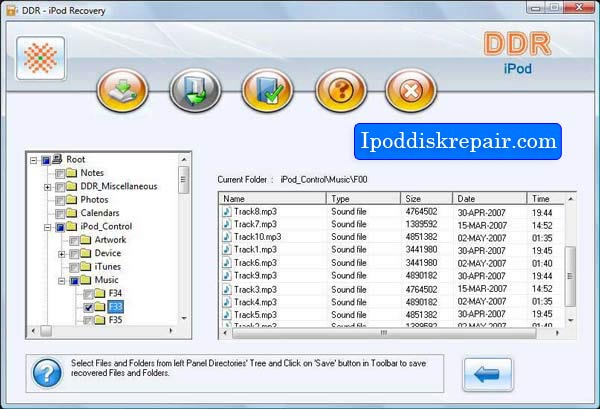Collapse the Music tree node
This screenshot has width=600, height=409.
coord(62,281)
